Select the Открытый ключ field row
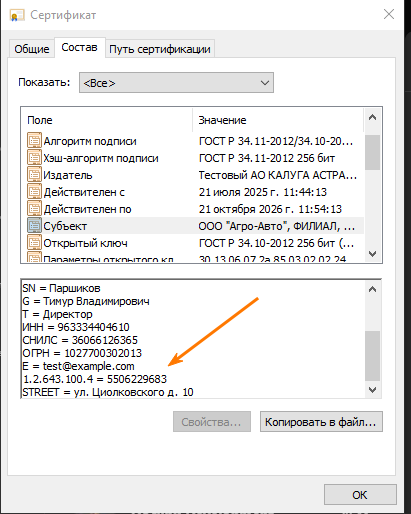The image size is (411, 514). 192,243
